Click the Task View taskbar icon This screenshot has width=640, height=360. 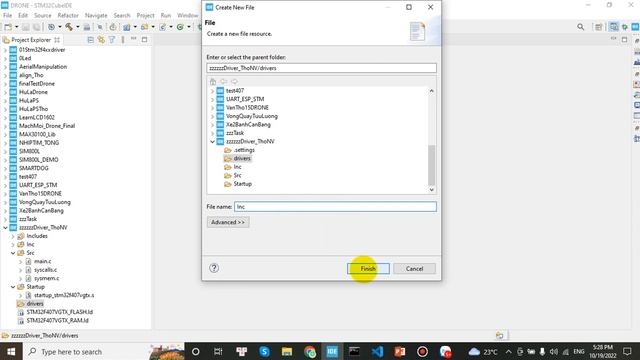(x=218, y=351)
